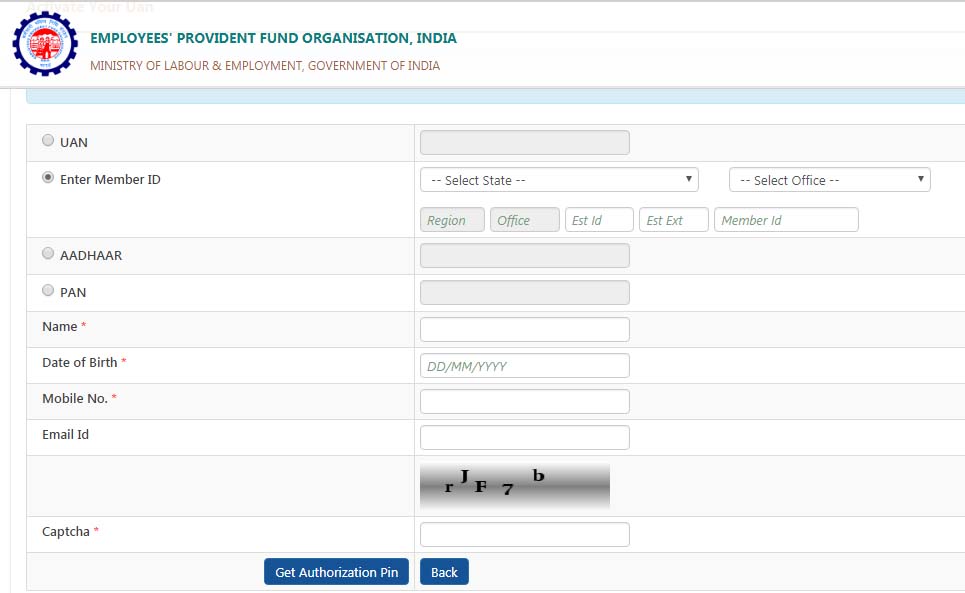The image size is (965, 593).
Task: Open the Select State dropdown
Action: tap(559, 180)
